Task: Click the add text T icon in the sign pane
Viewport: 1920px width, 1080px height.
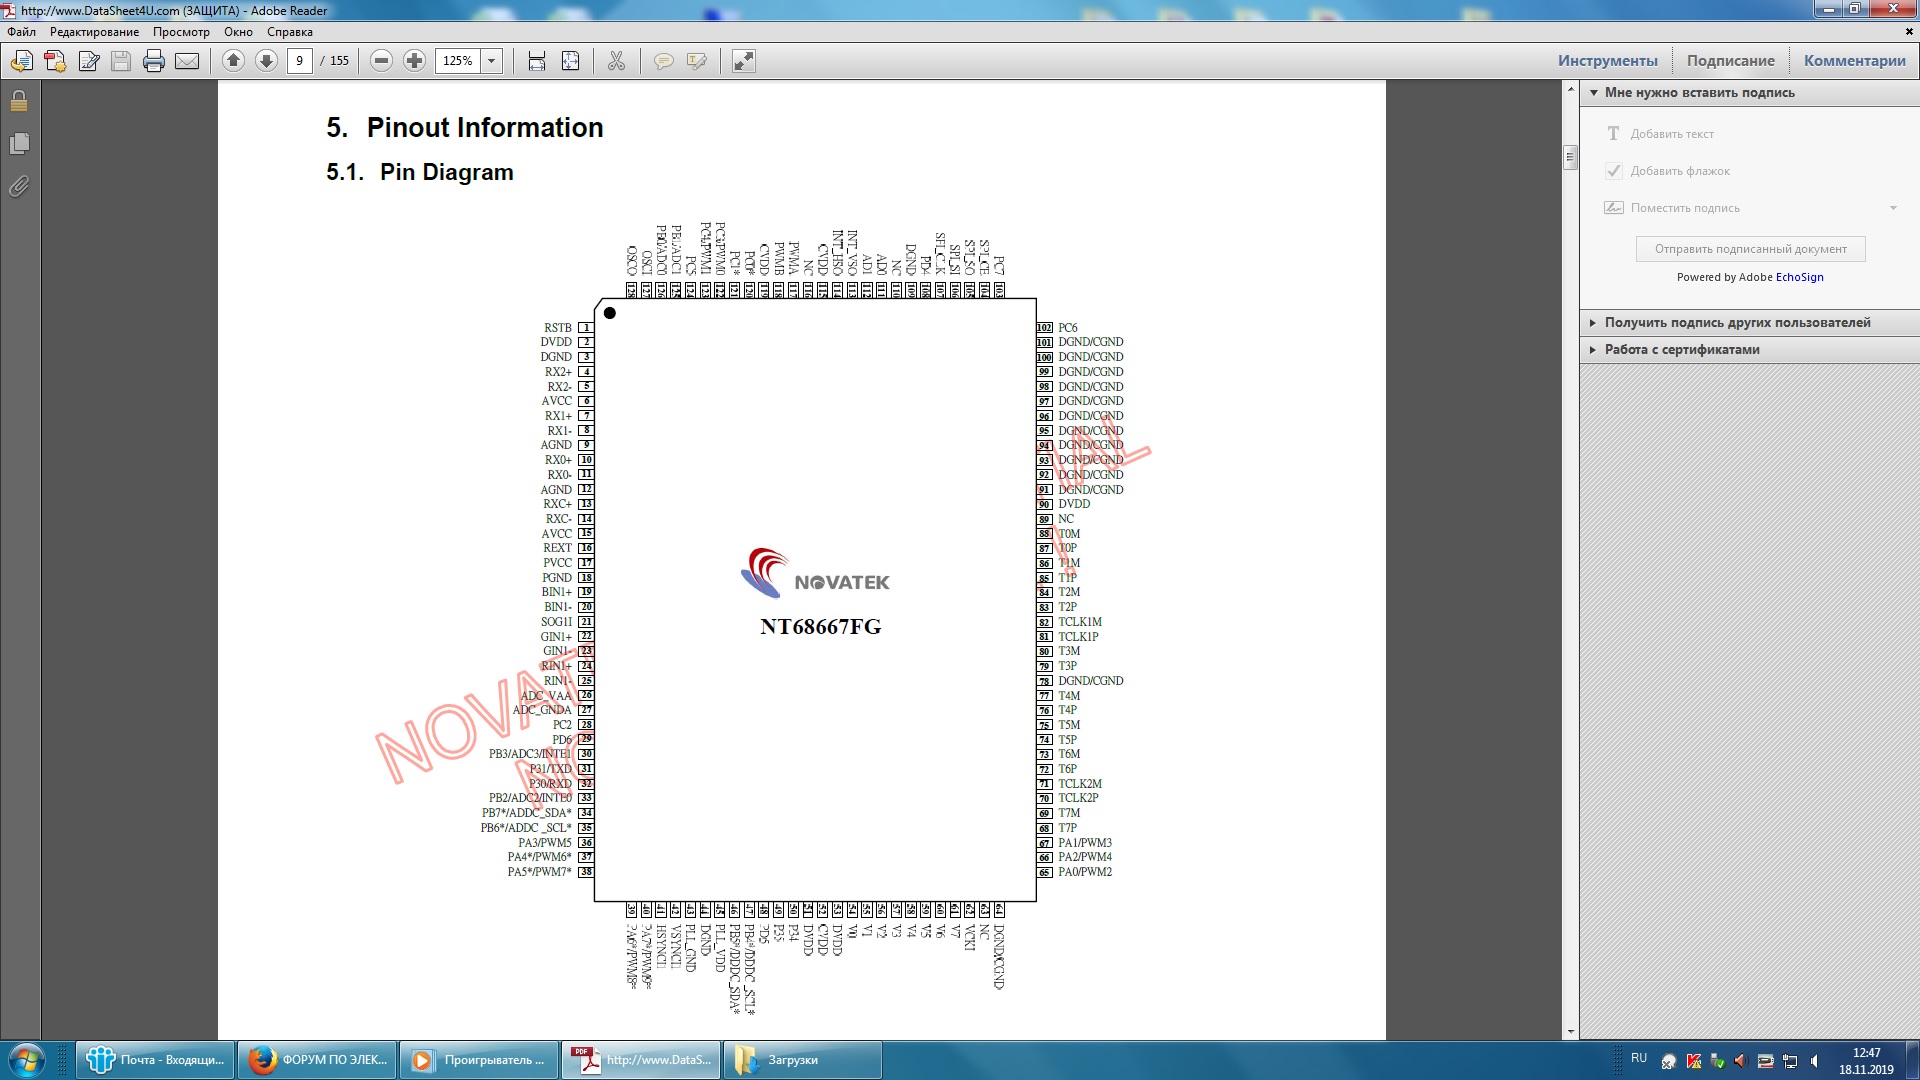Action: [x=1613, y=134]
